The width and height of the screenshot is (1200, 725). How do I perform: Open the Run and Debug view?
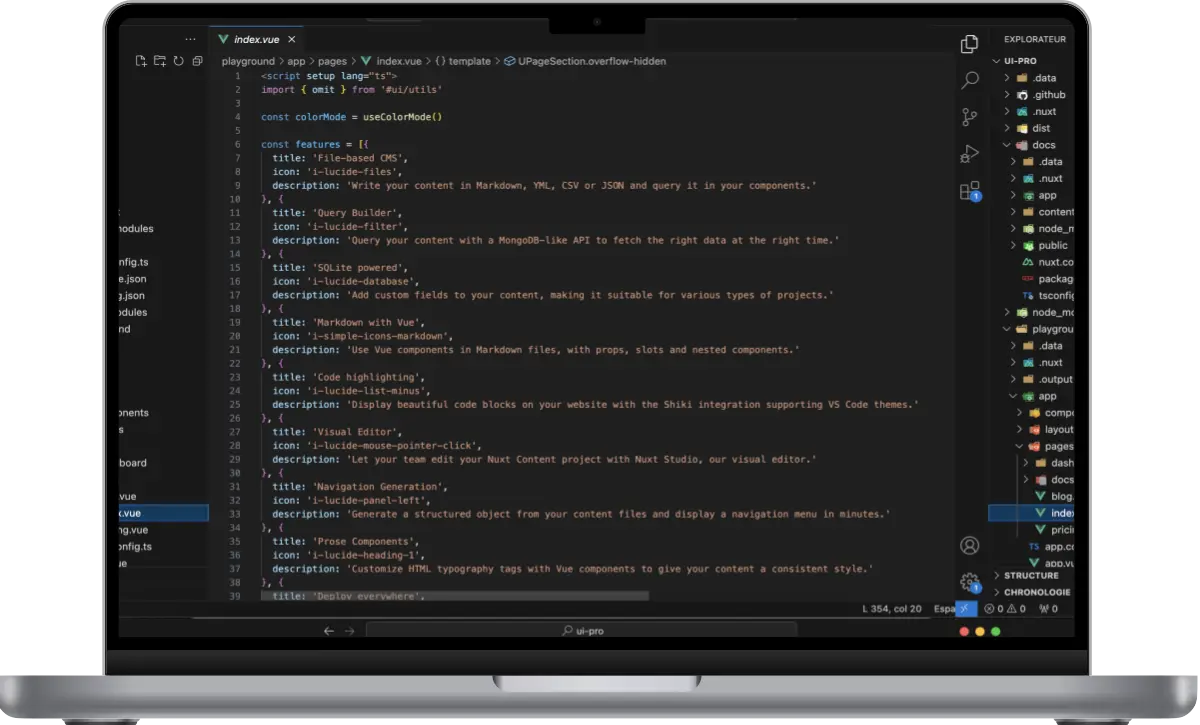pyautogui.click(x=969, y=154)
